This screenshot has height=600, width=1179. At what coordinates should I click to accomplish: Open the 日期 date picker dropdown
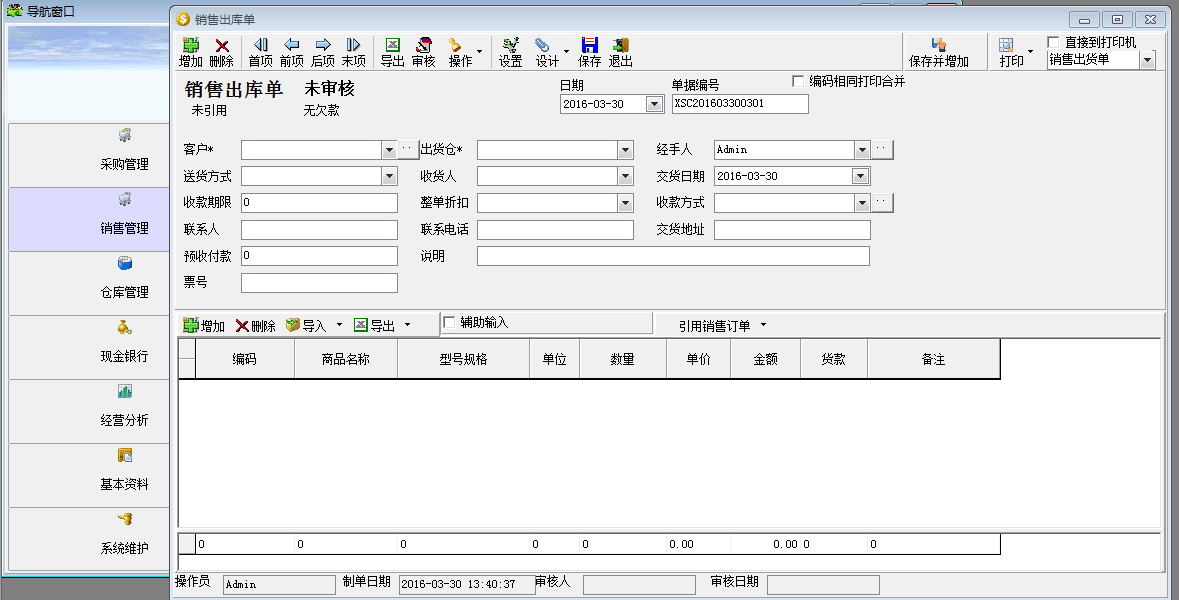point(654,104)
